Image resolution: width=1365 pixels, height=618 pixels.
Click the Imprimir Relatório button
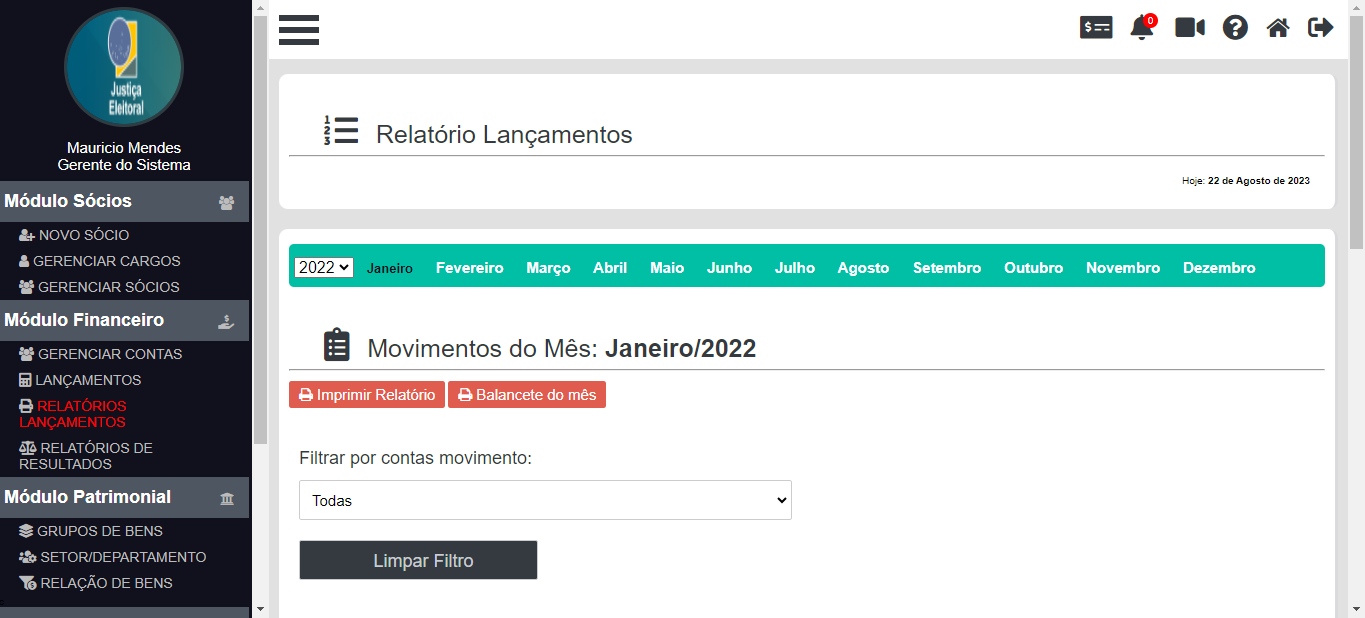pos(367,395)
